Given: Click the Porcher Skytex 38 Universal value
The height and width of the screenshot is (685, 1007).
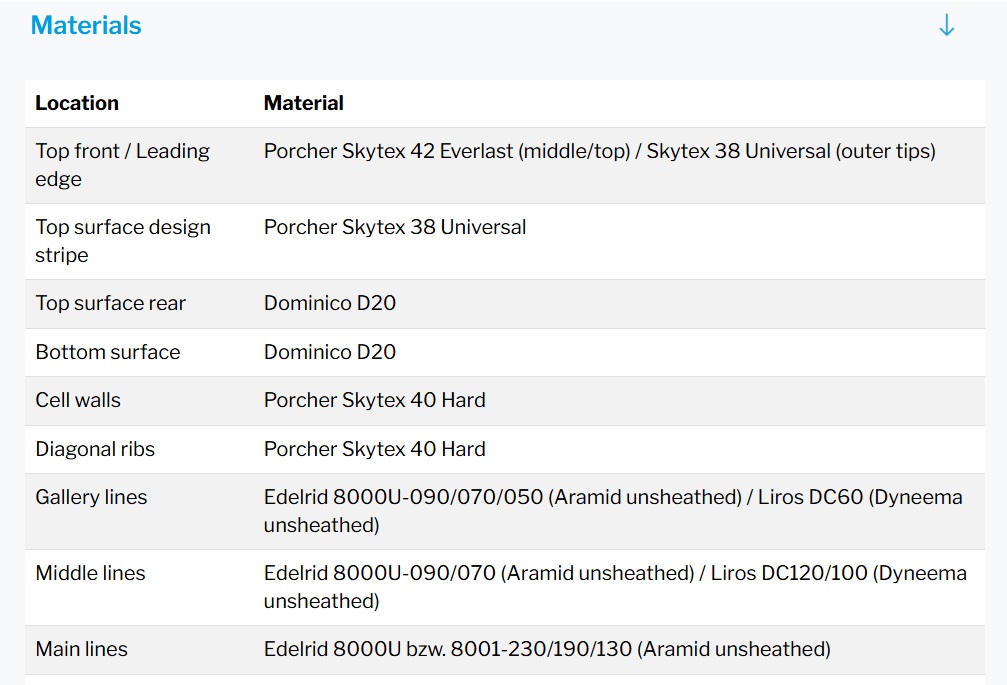Looking at the screenshot, I should point(394,228).
